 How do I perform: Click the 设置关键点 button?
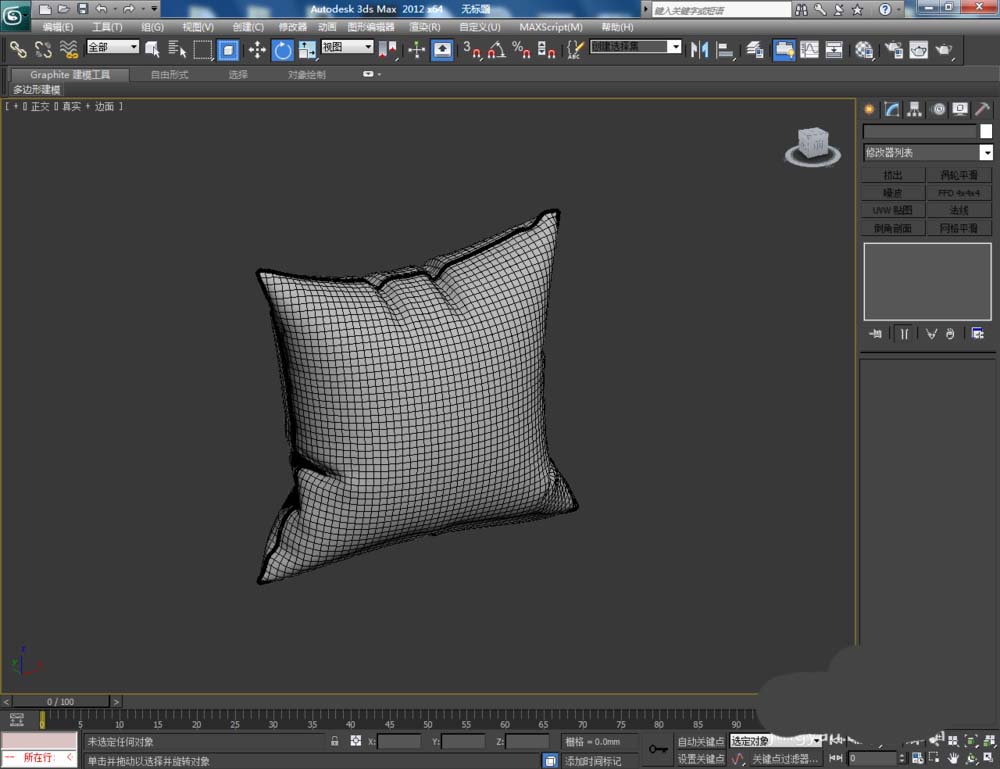(700, 759)
